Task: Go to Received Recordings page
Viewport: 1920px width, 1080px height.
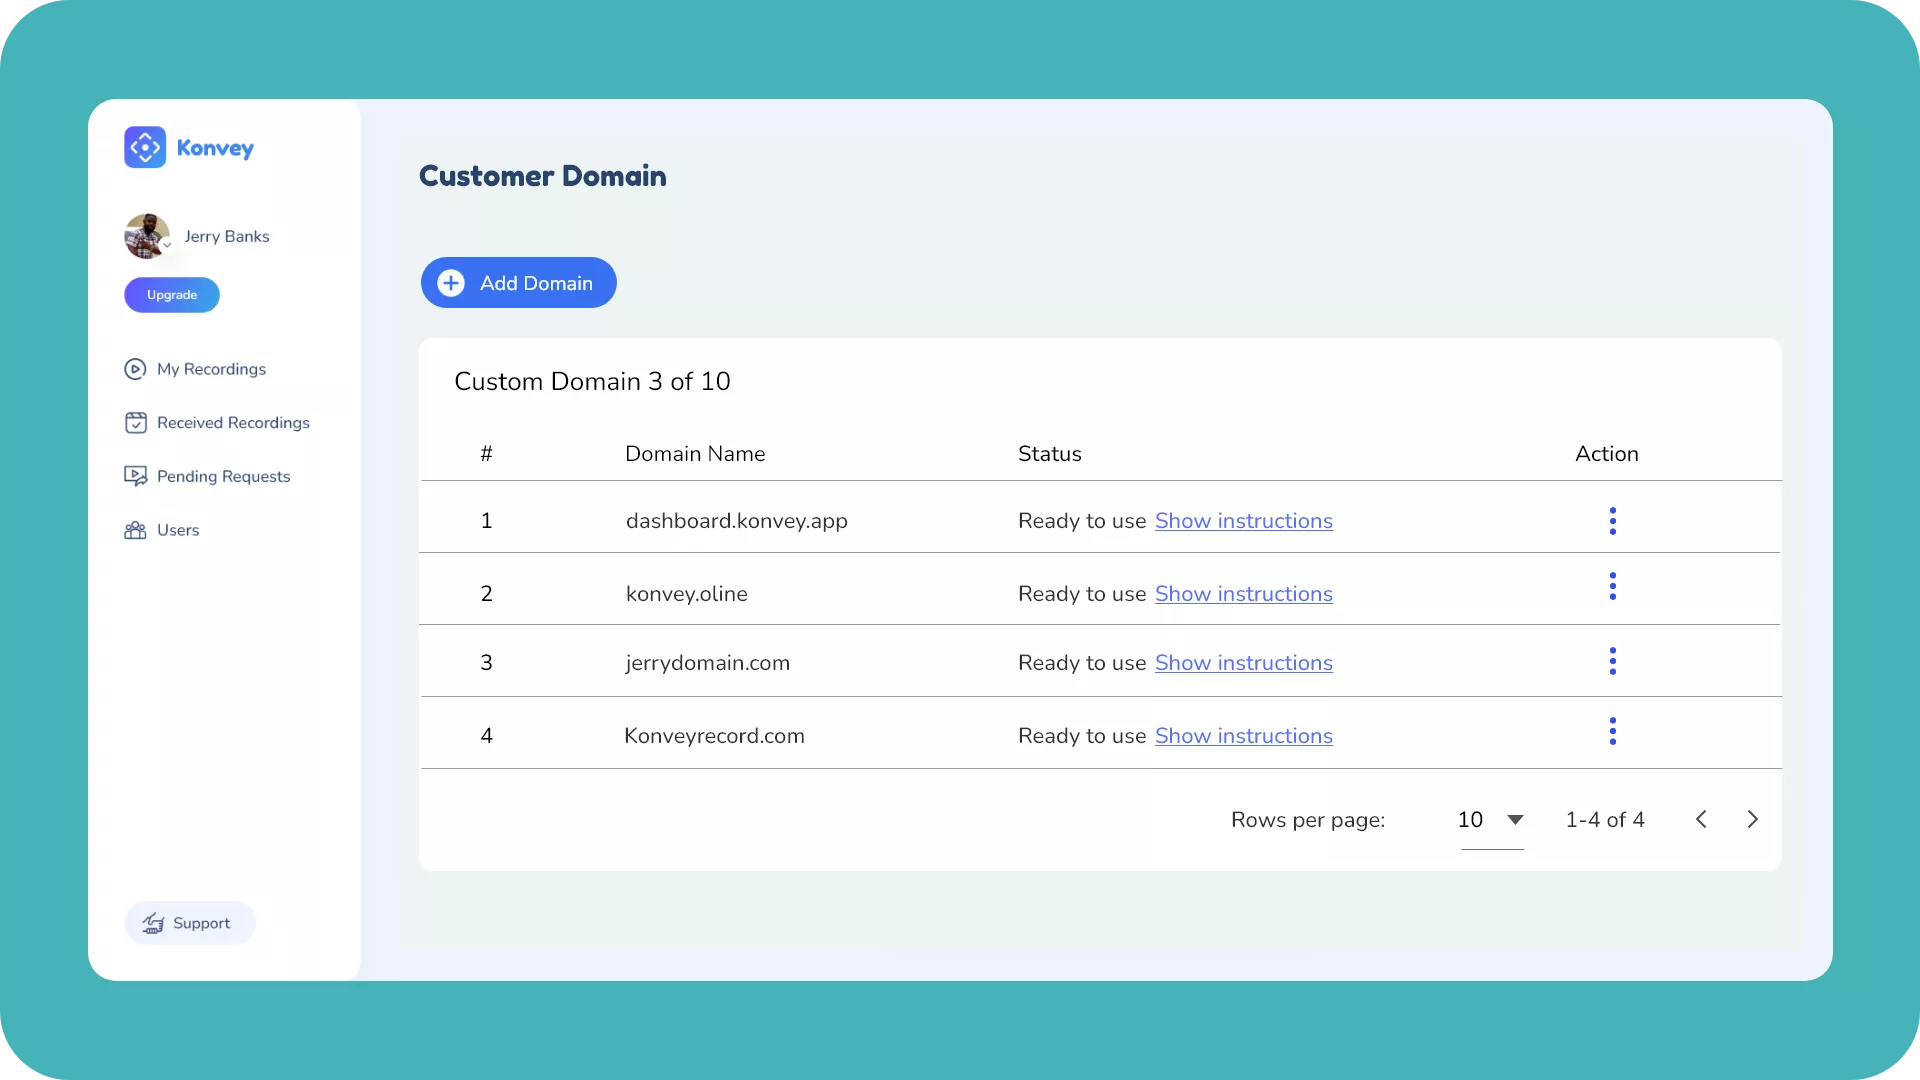Action: pos(232,423)
